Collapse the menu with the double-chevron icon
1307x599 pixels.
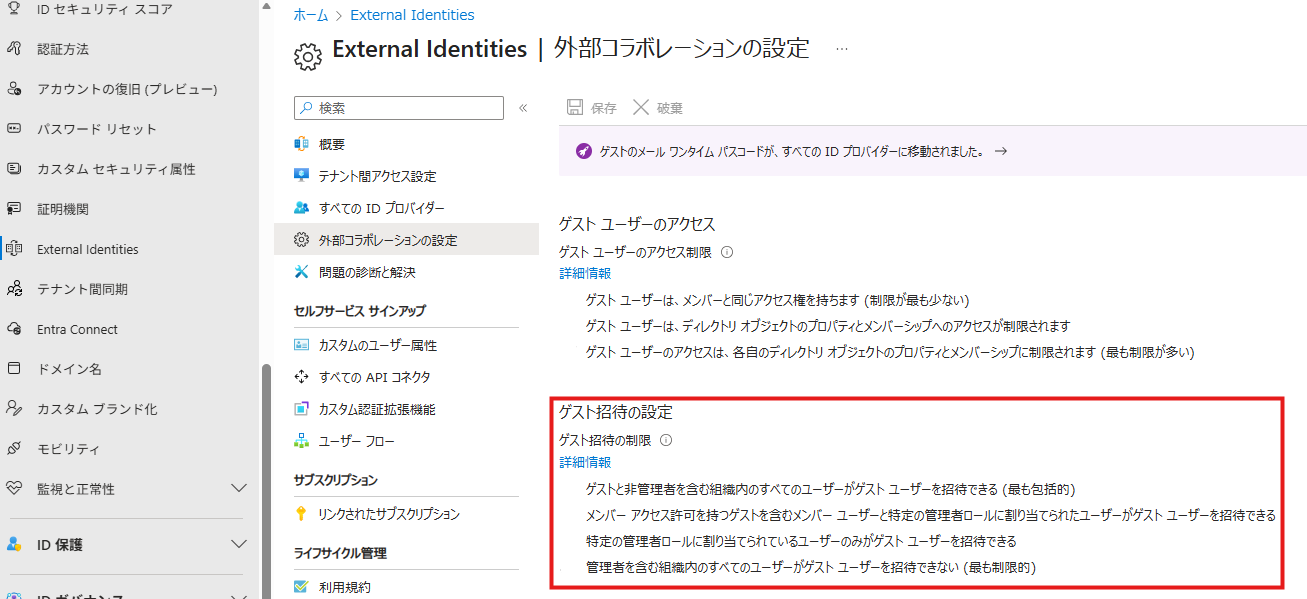click(522, 108)
